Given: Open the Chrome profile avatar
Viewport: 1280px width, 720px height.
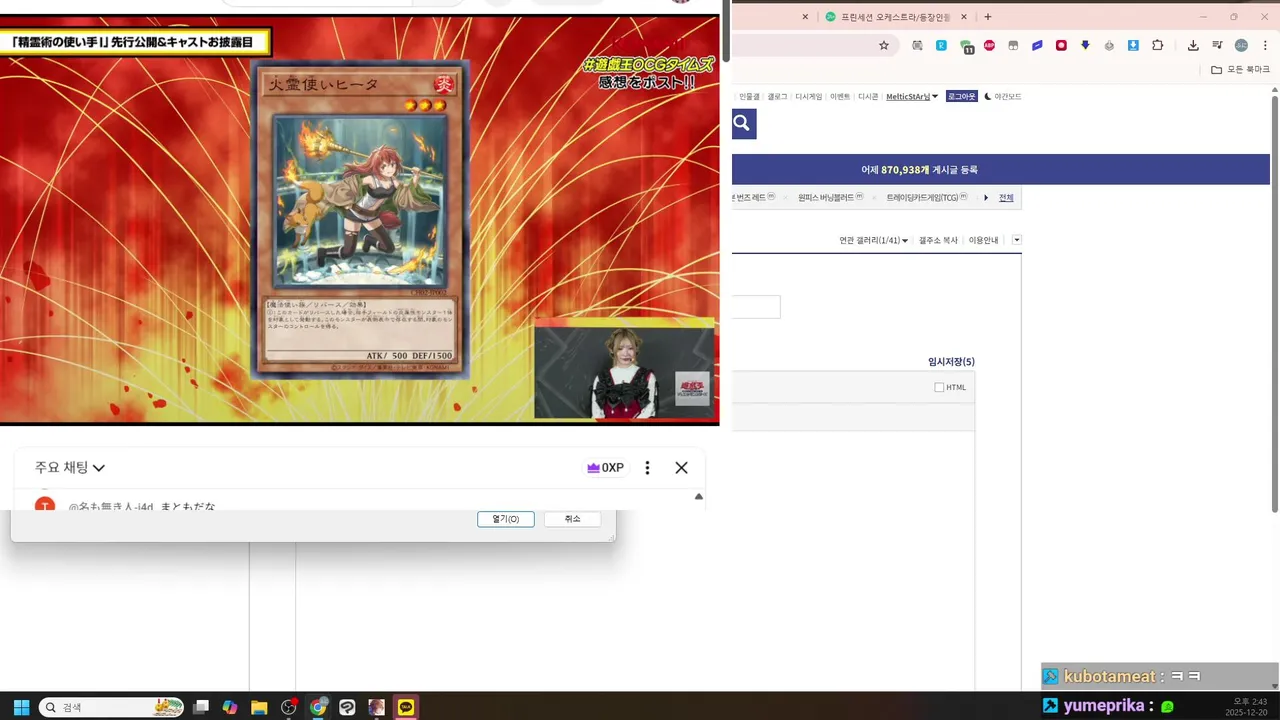Looking at the screenshot, I should pos(1241,45).
